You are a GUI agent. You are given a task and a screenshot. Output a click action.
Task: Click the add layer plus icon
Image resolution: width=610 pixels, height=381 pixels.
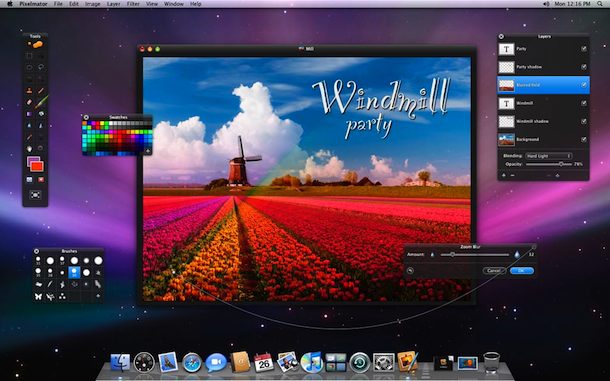(504, 176)
